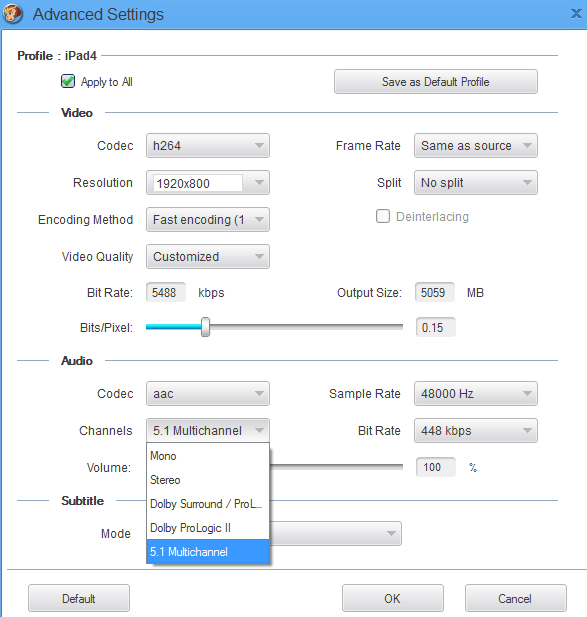The image size is (587, 617).
Task: Click the OK button
Action: pos(393,598)
